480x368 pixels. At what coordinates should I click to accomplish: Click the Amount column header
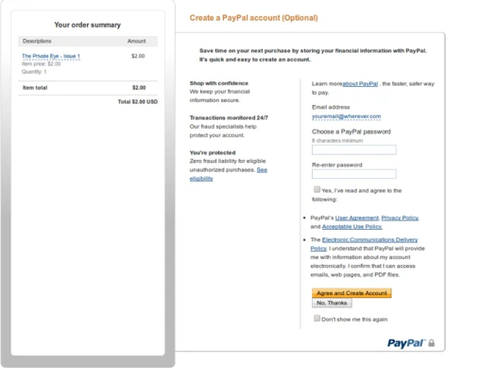tap(137, 41)
